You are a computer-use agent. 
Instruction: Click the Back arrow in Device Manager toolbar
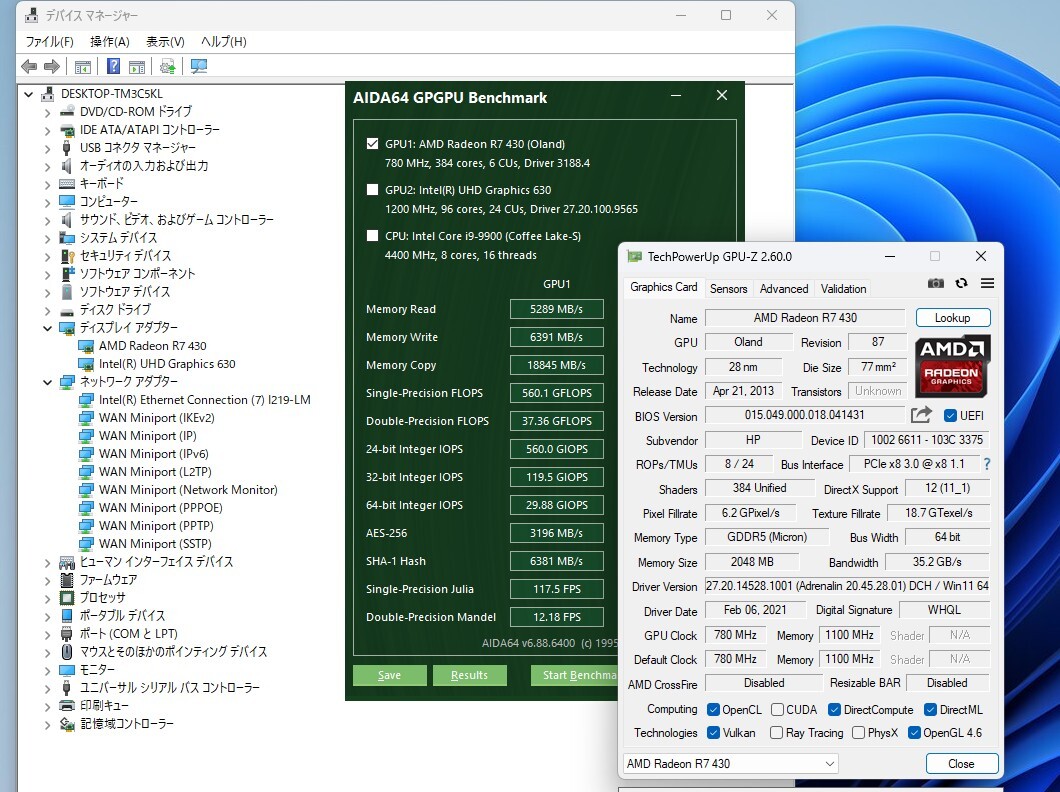[x=29, y=66]
